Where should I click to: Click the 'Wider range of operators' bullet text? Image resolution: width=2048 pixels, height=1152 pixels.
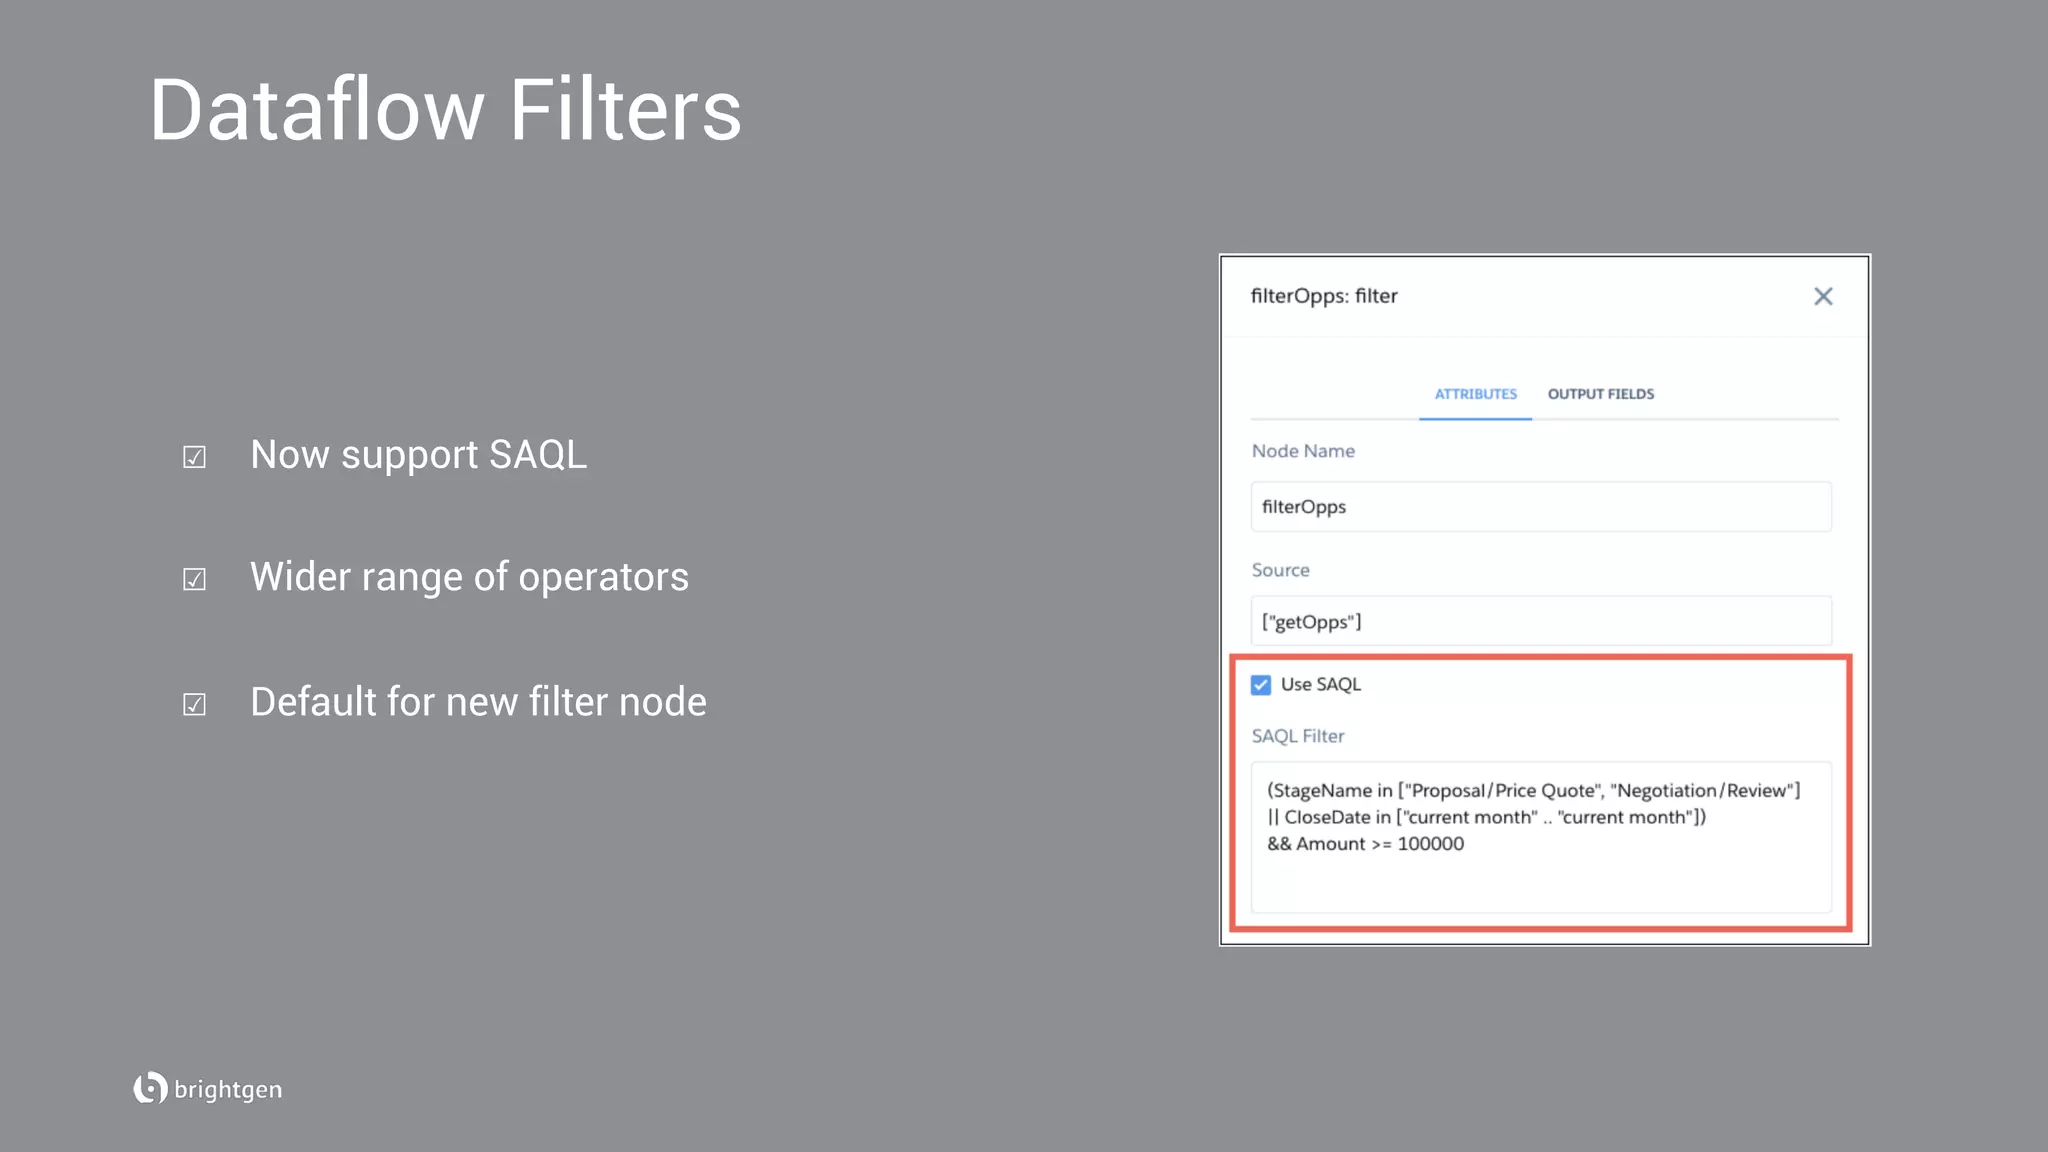coord(469,577)
